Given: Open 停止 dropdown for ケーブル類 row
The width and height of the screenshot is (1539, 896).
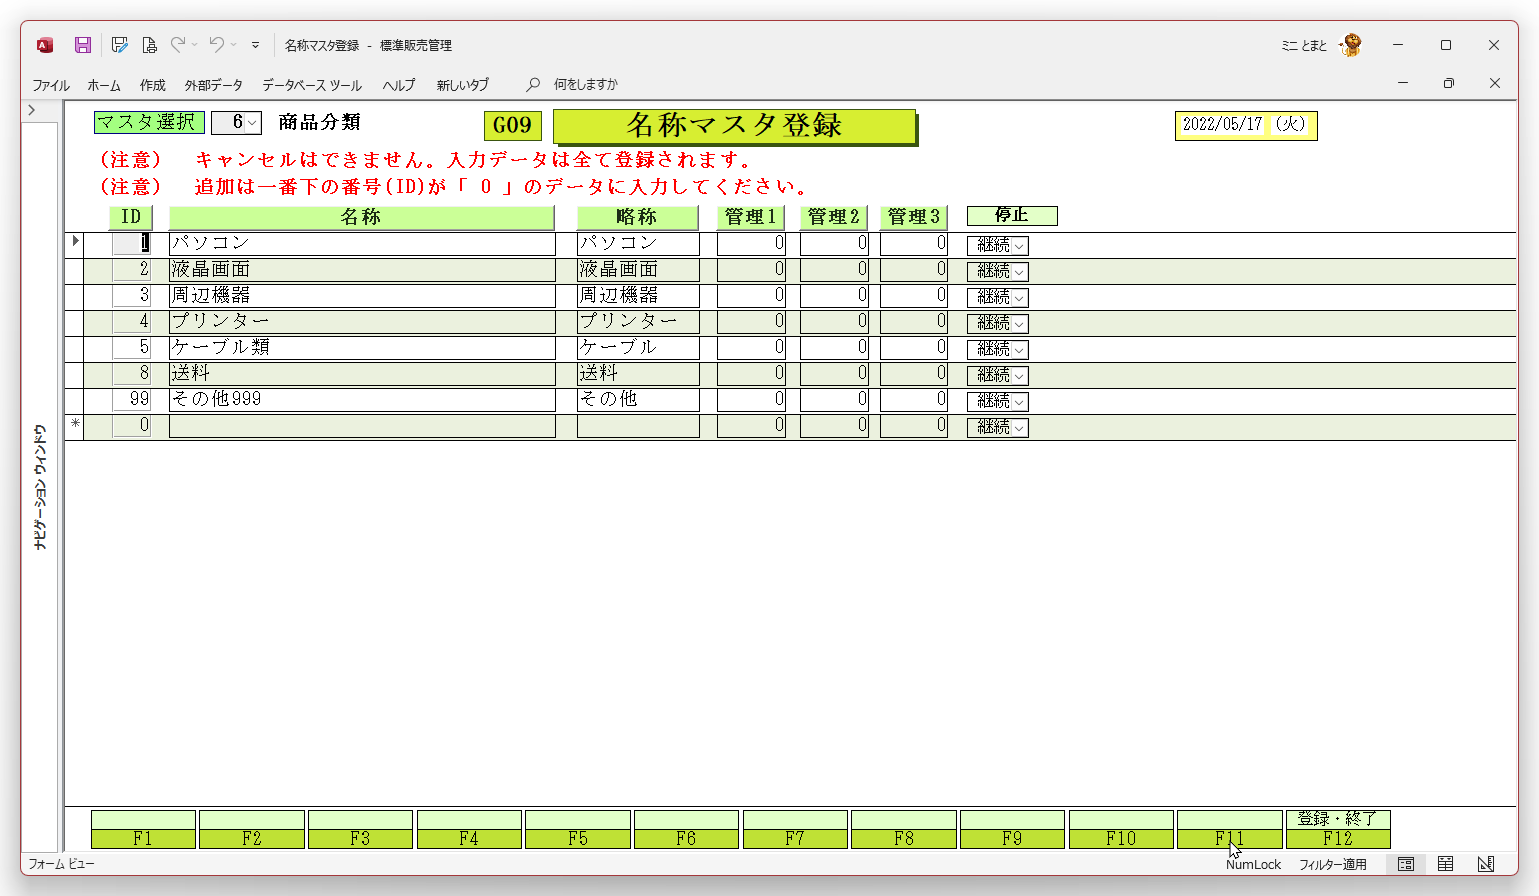Looking at the screenshot, I should click(1019, 349).
